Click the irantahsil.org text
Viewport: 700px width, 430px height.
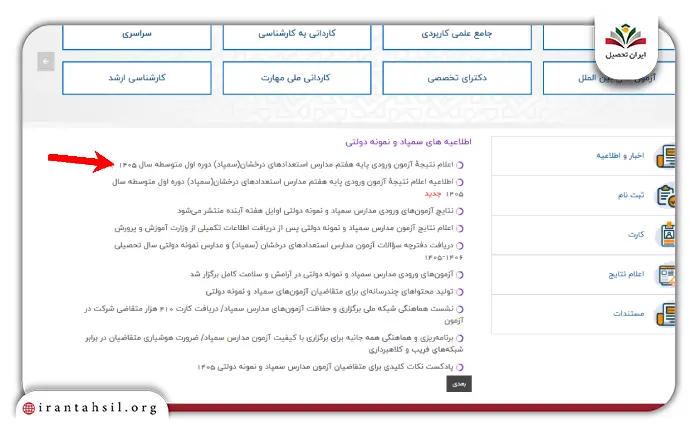98,408
